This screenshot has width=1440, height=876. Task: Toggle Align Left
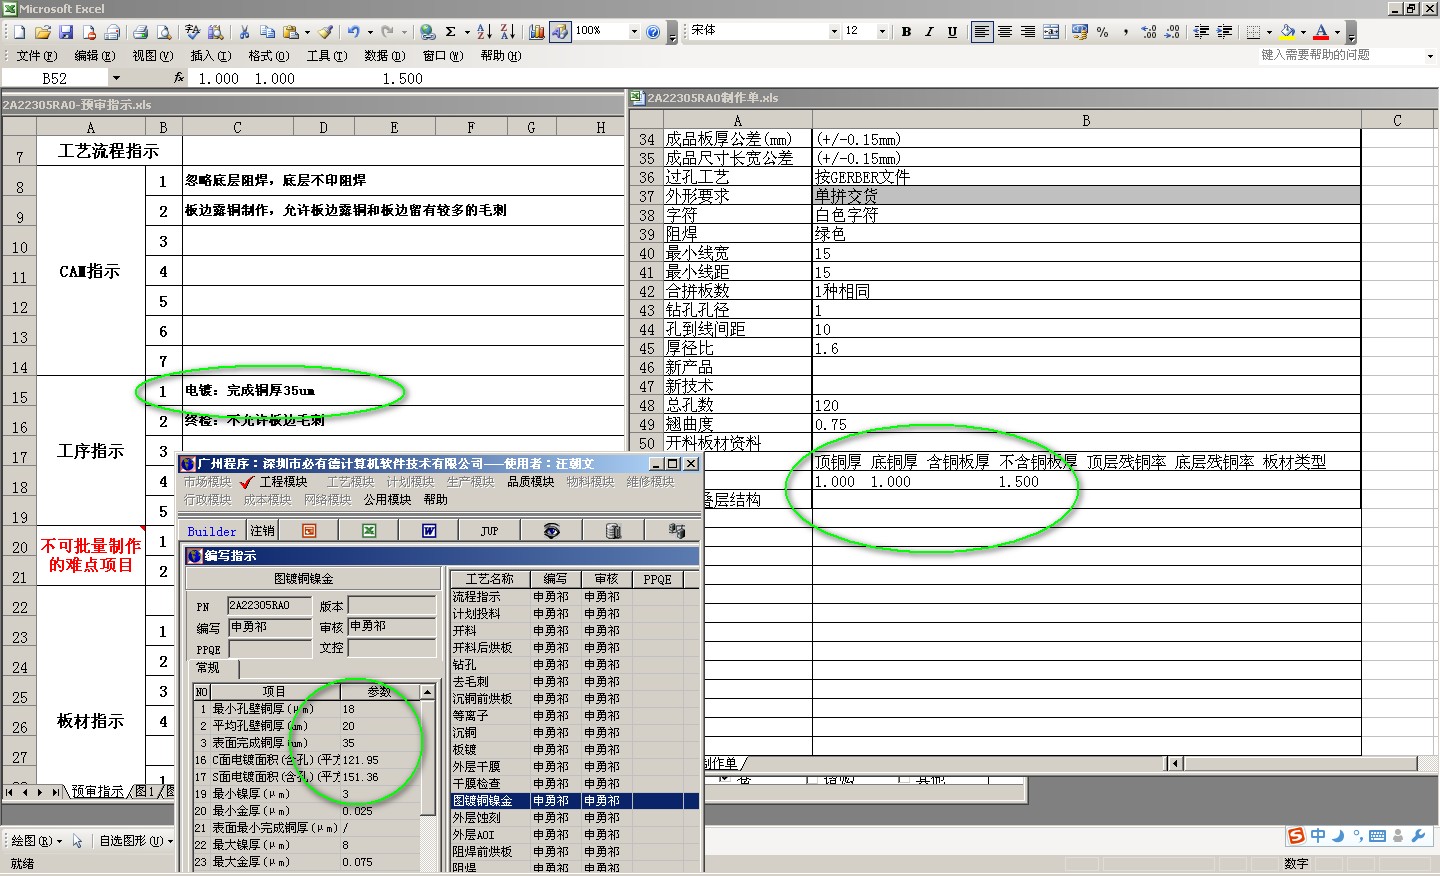point(981,32)
